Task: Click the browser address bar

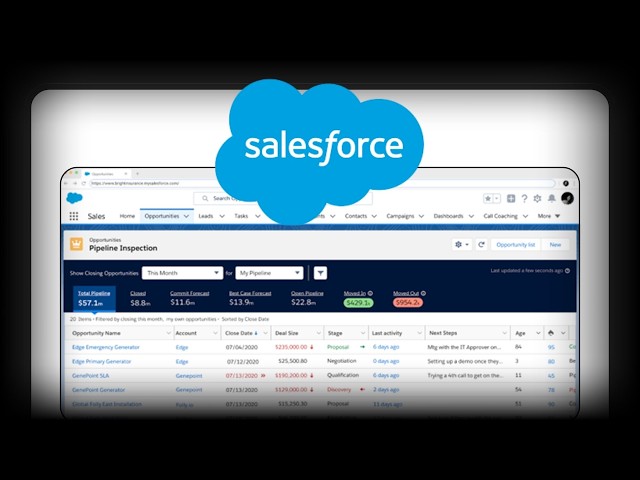Action: pos(322,183)
